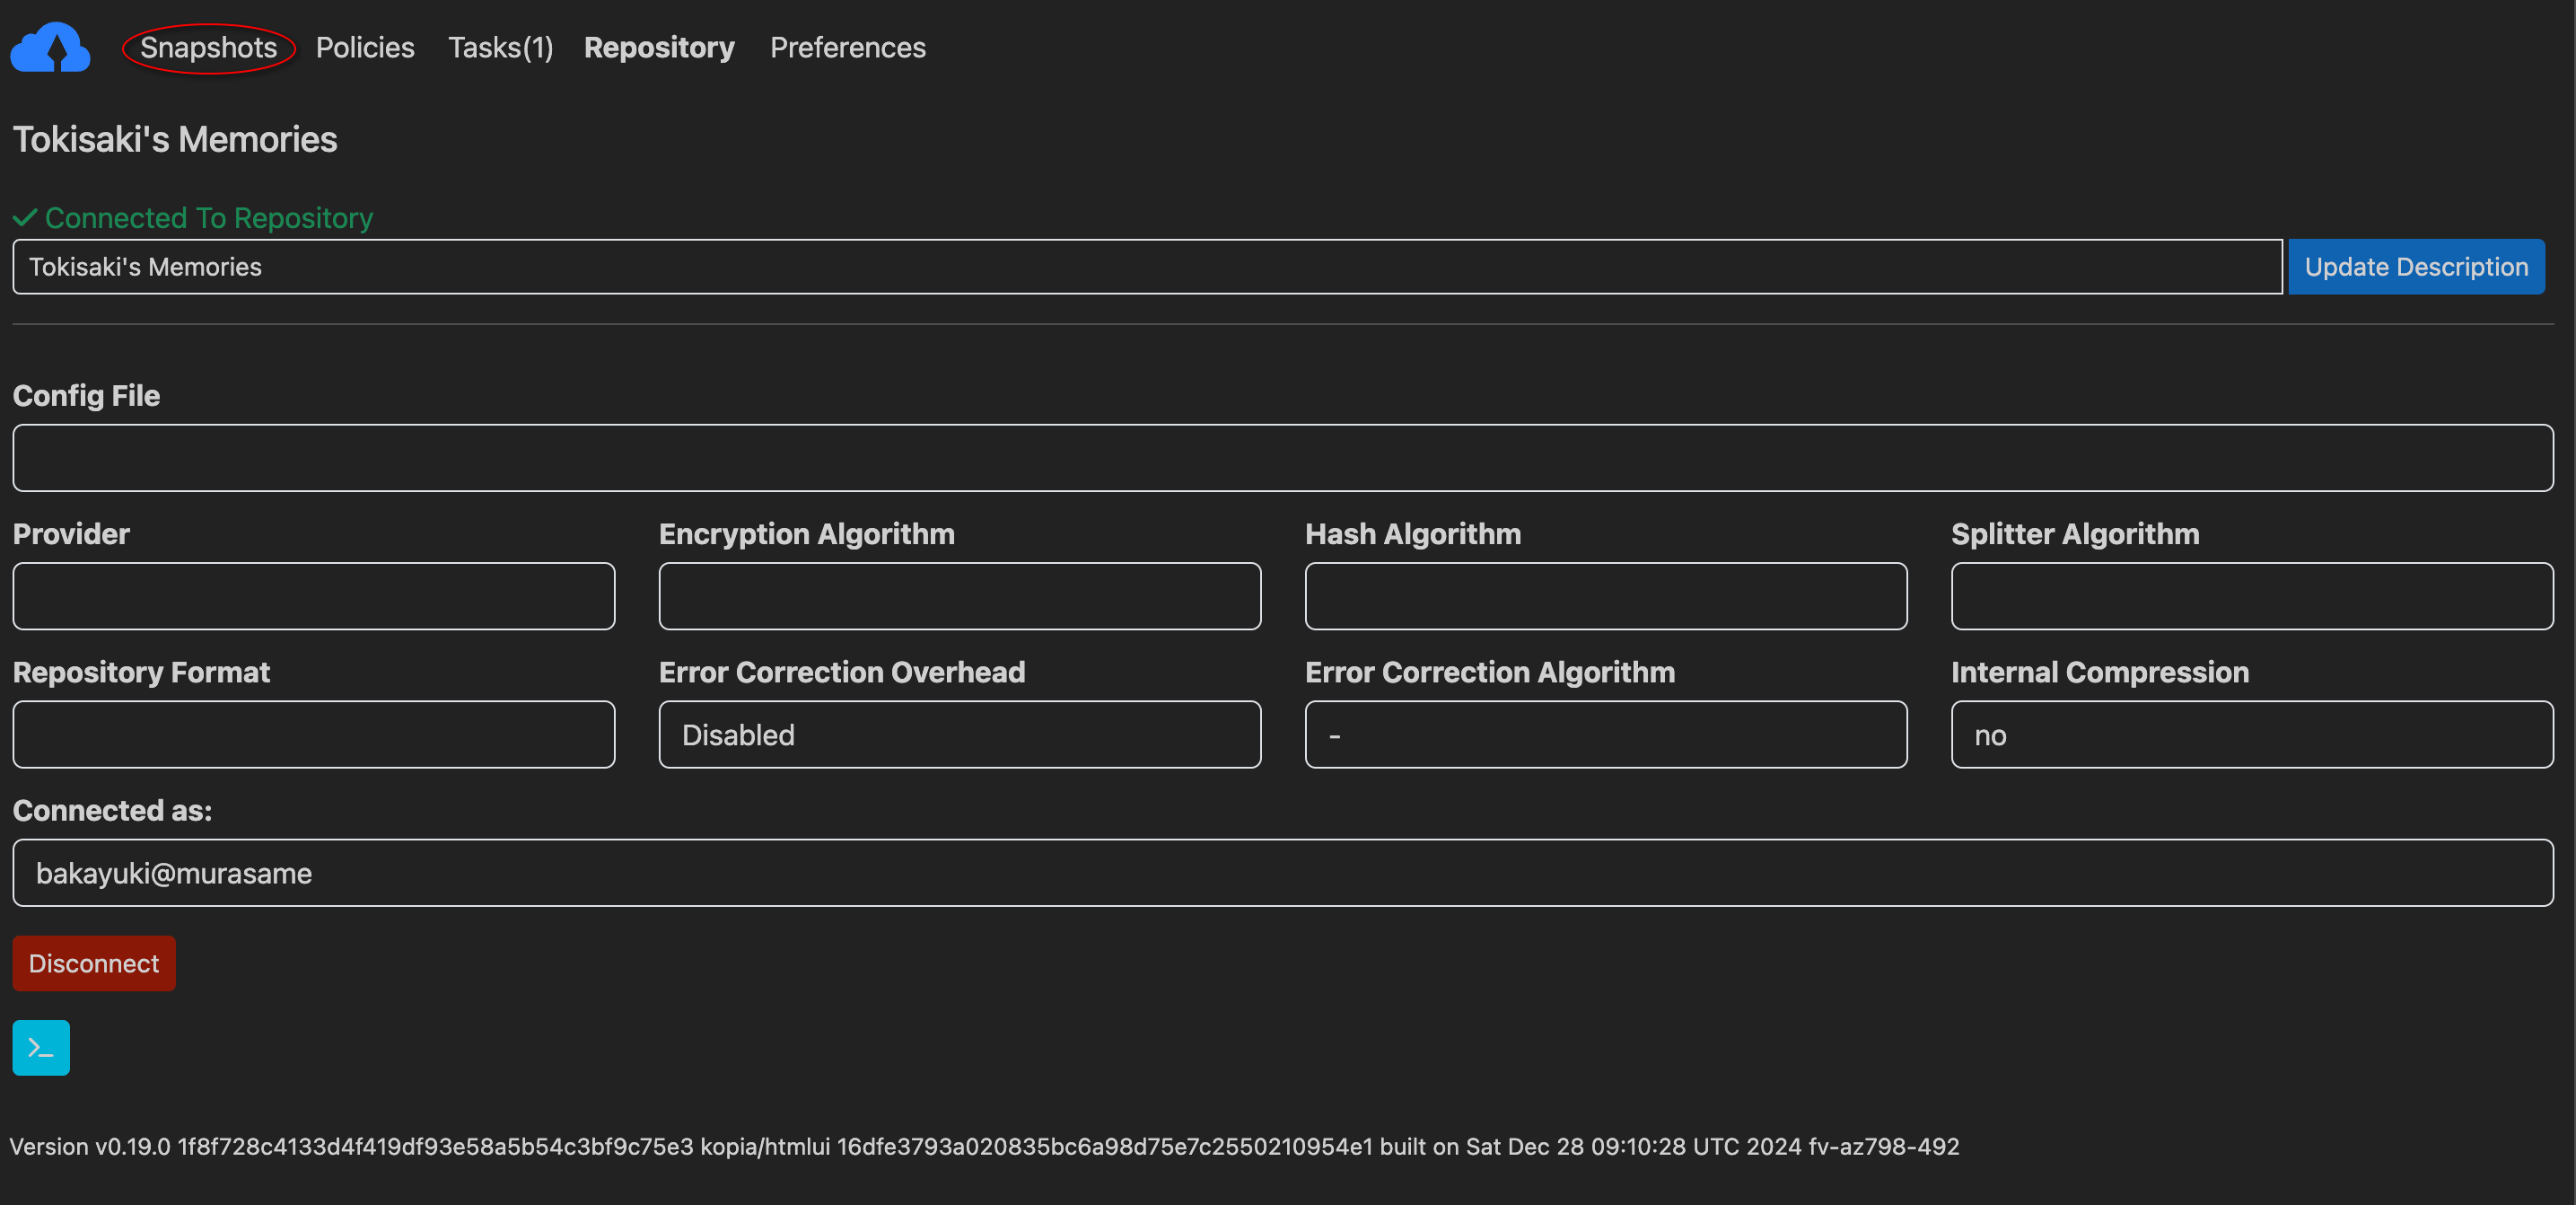
Task: Go to the Preferences tab
Action: pos(847,47)
